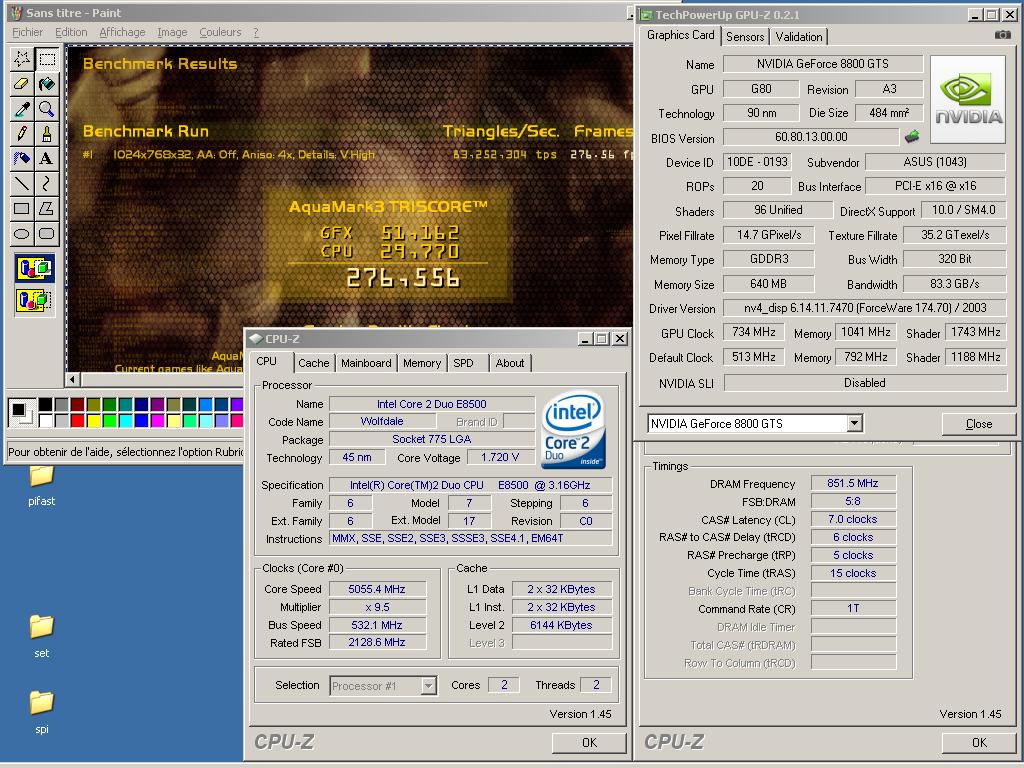This screenshot has height=768, width=1024.
Task: Click the left scroll arrow of Paint canvas
Action: pyautogui.click(x=72, y=379)
